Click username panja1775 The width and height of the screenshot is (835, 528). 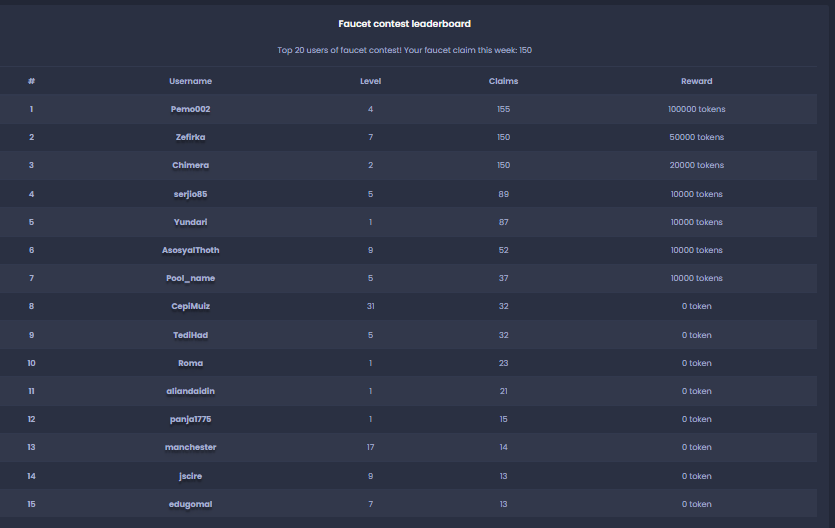click(x=190, y=419)
